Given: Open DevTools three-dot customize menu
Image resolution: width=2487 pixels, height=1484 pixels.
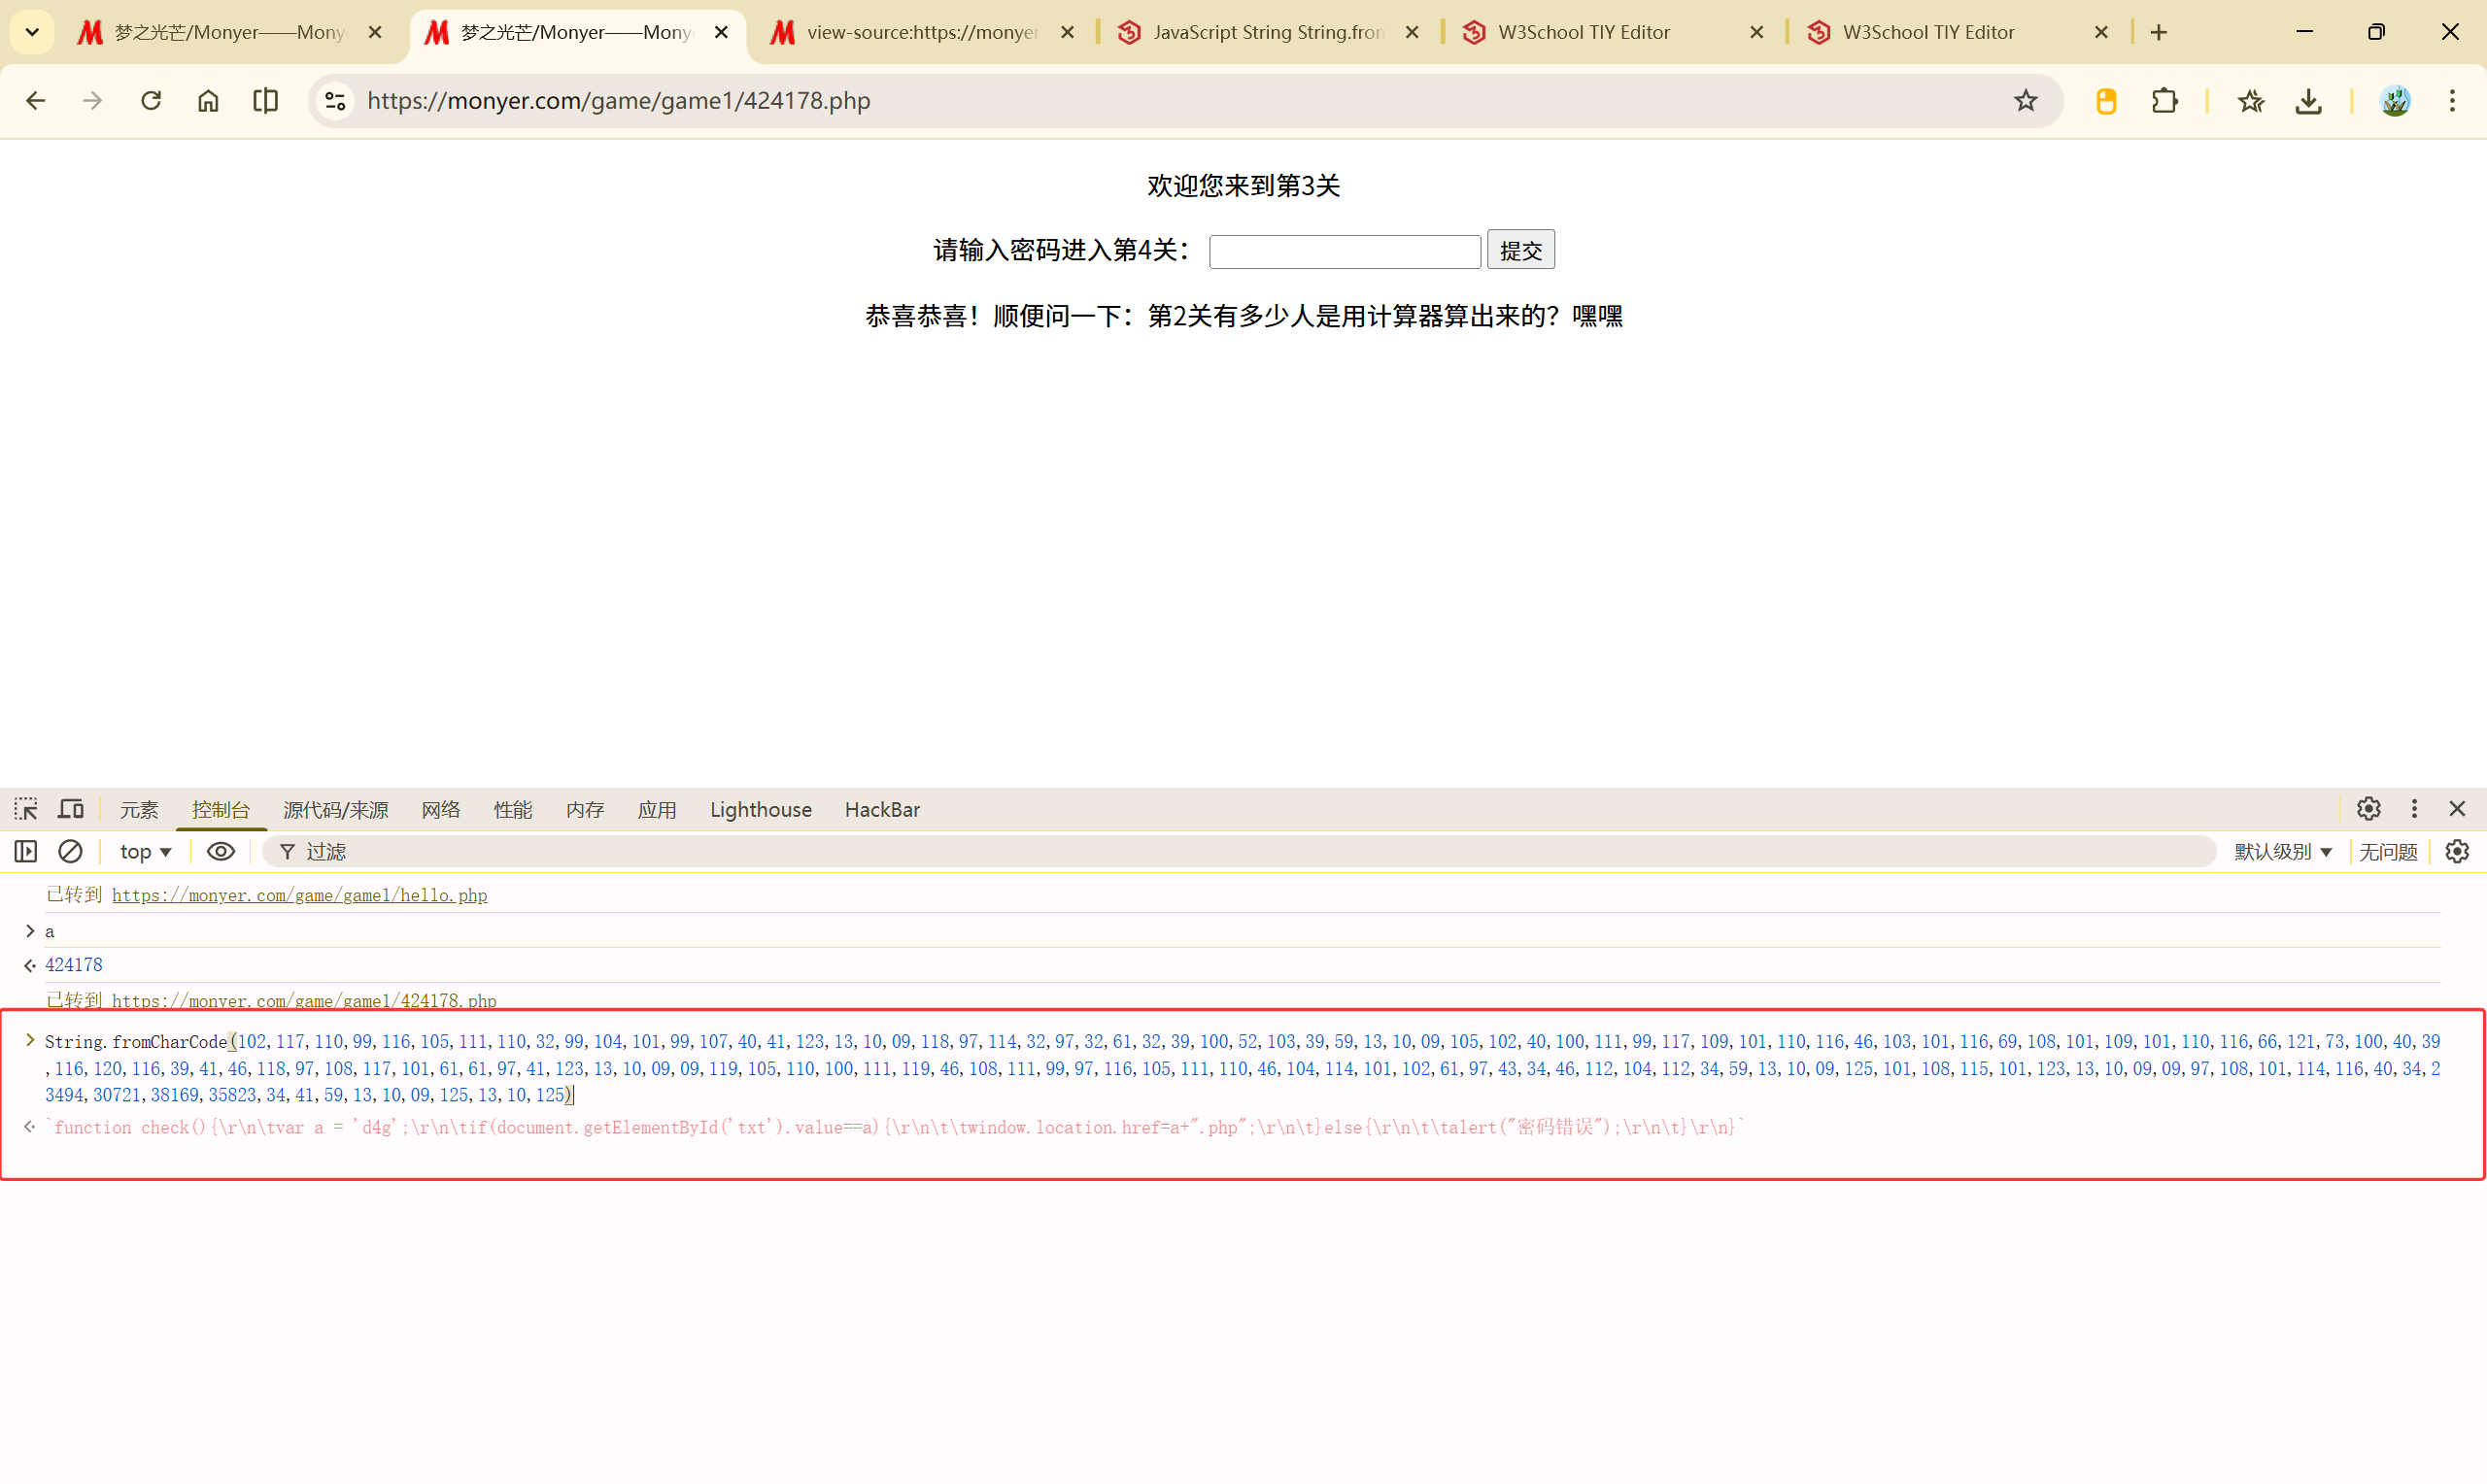Looking at the screenshot, I should click(2414, 808).
